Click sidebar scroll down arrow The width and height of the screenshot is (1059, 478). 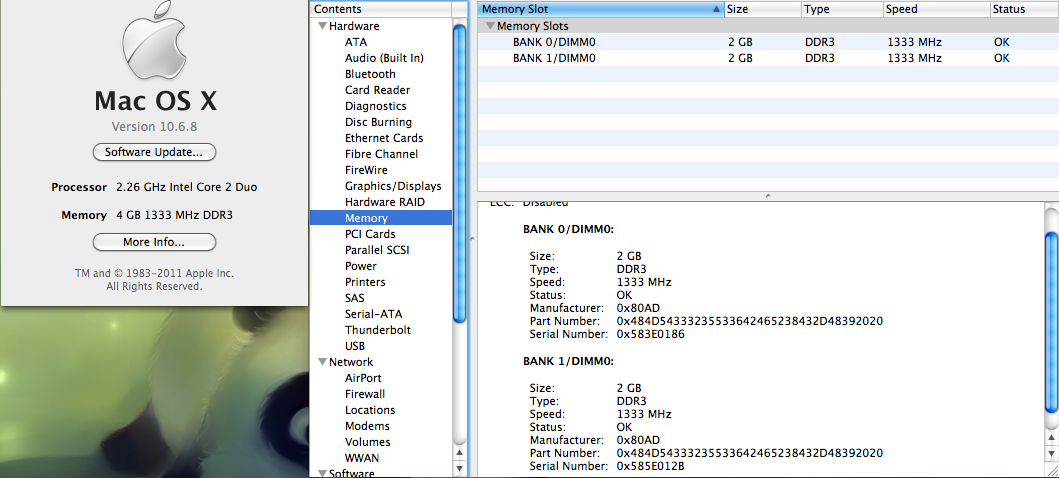459,467
